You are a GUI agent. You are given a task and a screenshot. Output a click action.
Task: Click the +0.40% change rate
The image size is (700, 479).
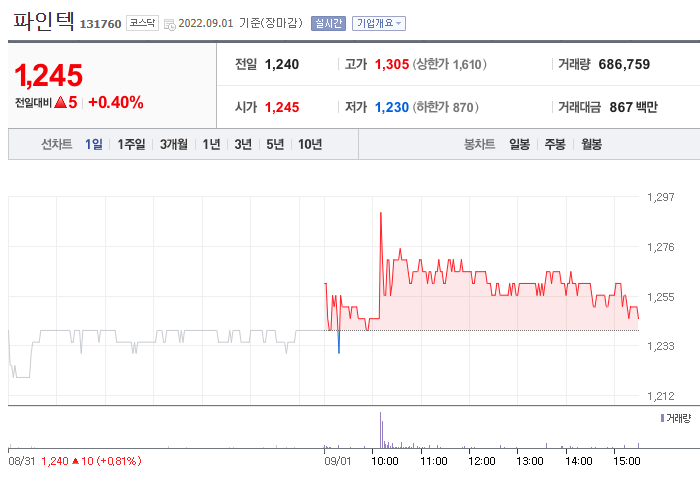click(x=116, y=102)
